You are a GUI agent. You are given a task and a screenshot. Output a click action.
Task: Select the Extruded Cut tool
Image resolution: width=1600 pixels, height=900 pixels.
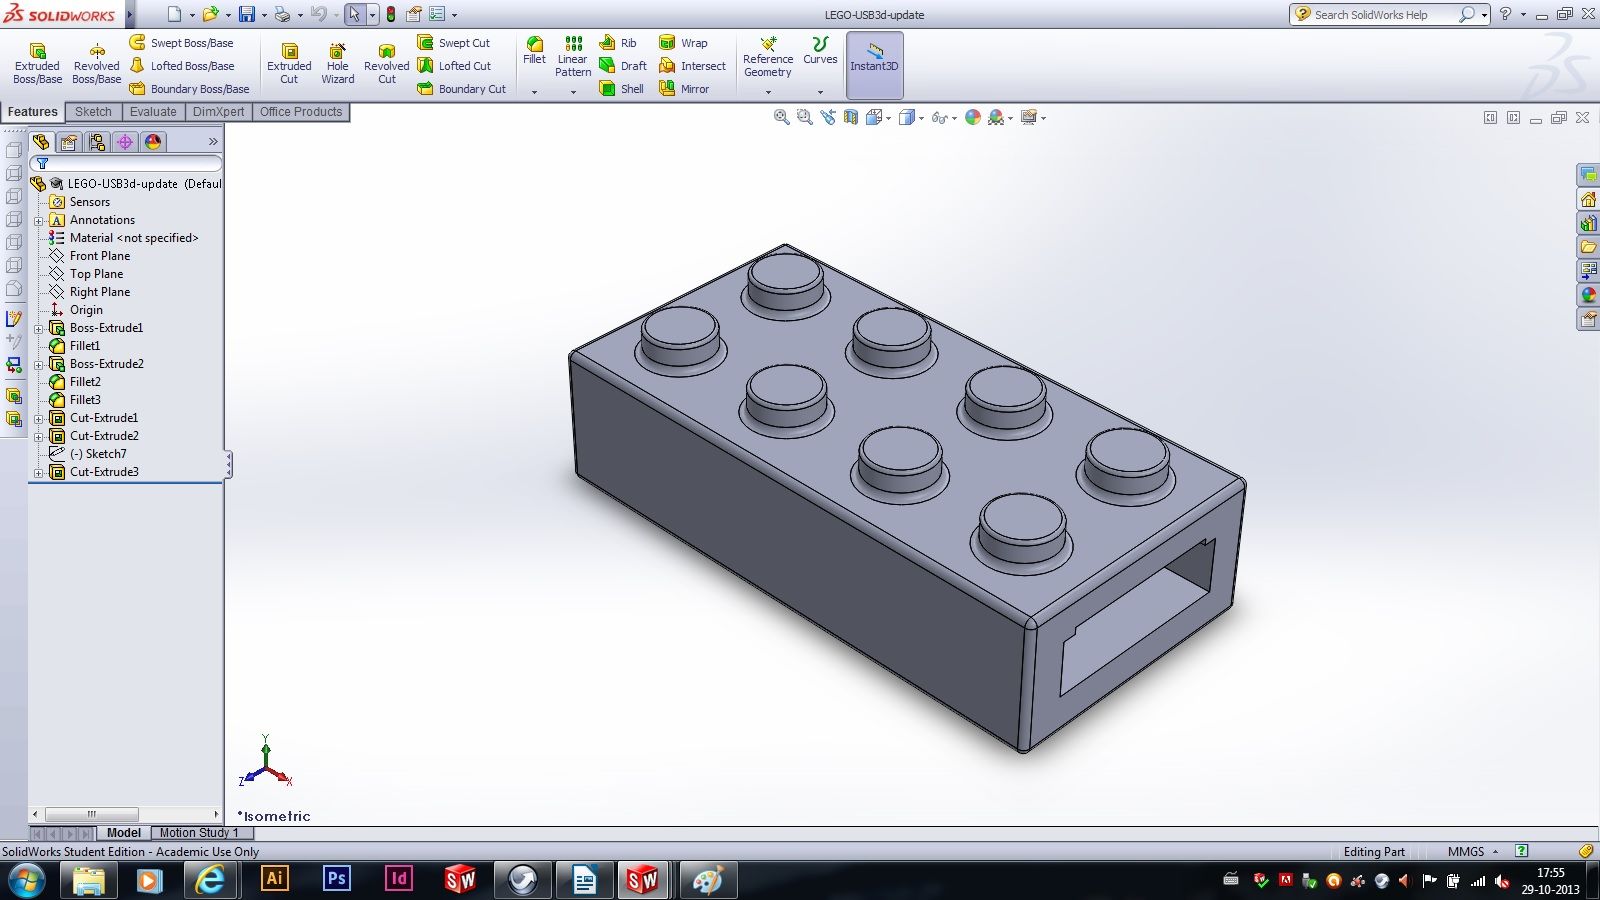pos(289,60)
